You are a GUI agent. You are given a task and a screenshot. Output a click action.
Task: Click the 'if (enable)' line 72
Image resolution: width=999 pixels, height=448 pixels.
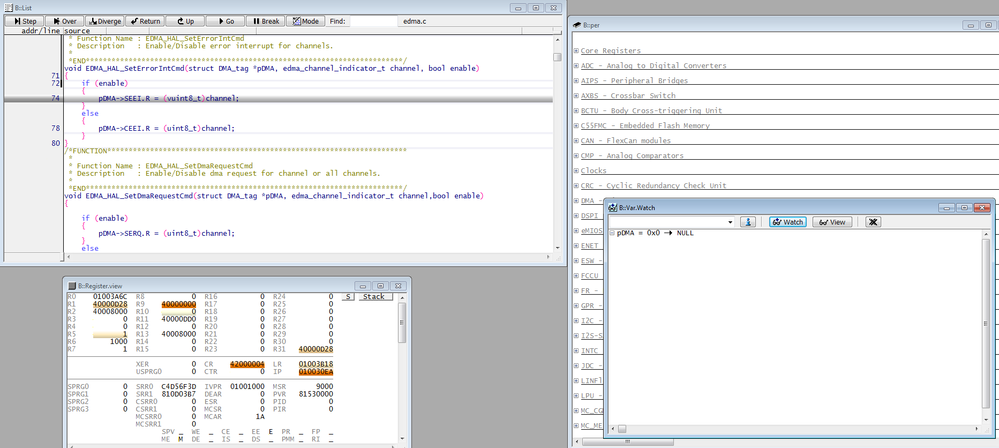coord(105,83)
